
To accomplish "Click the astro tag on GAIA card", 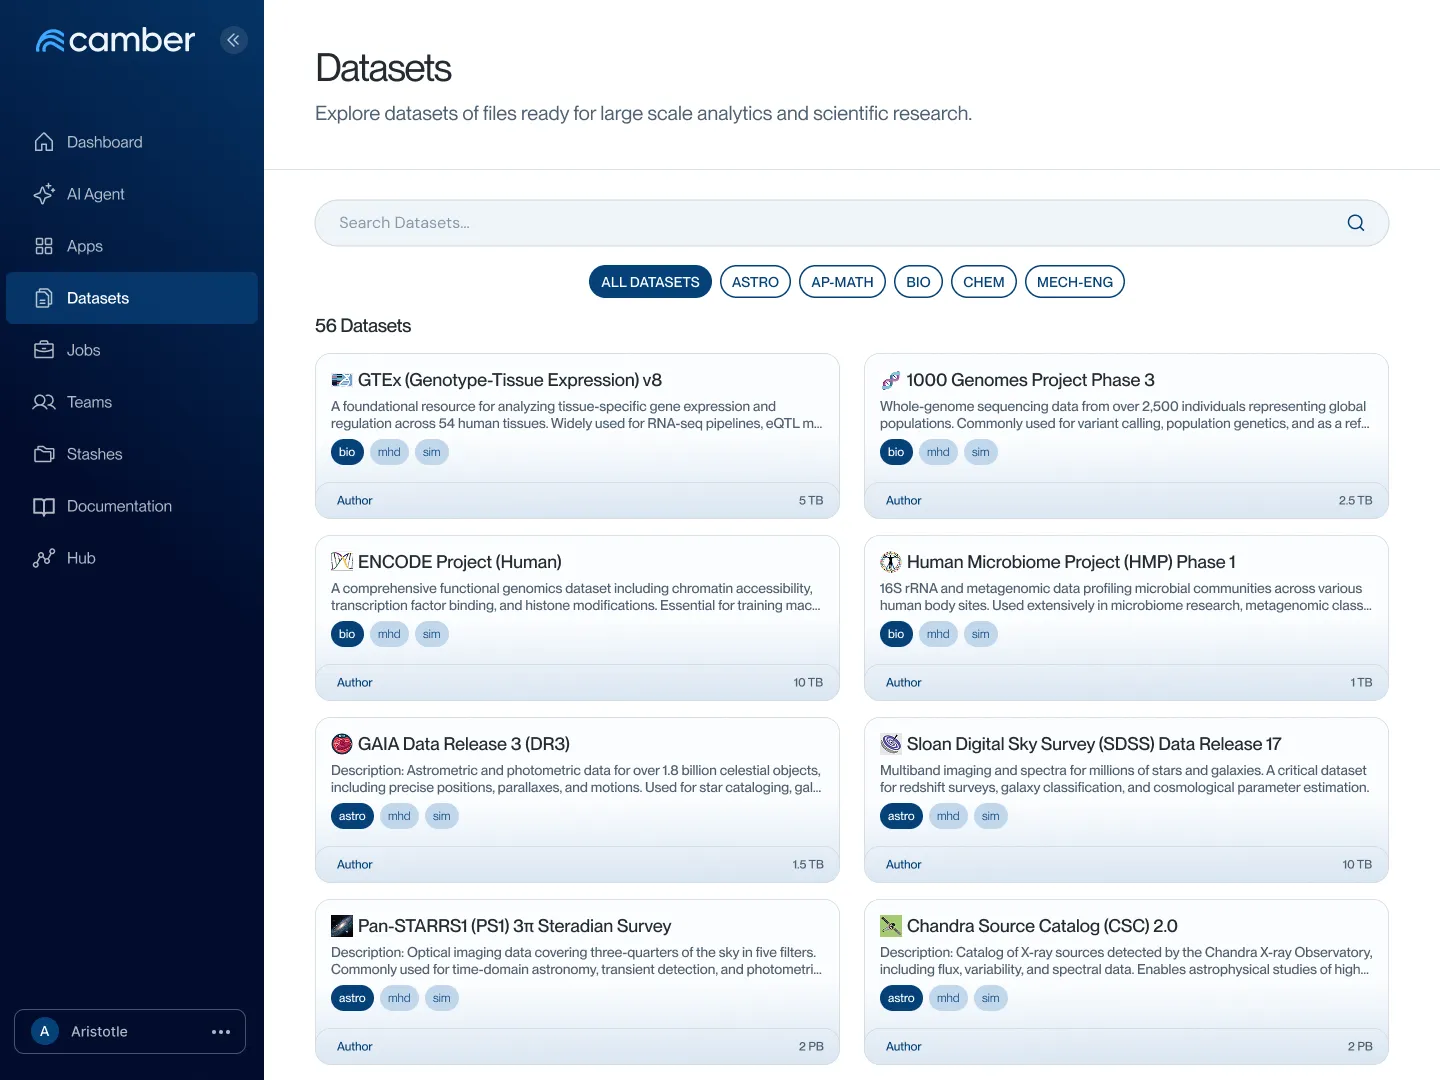I will (x=352, y=816).
